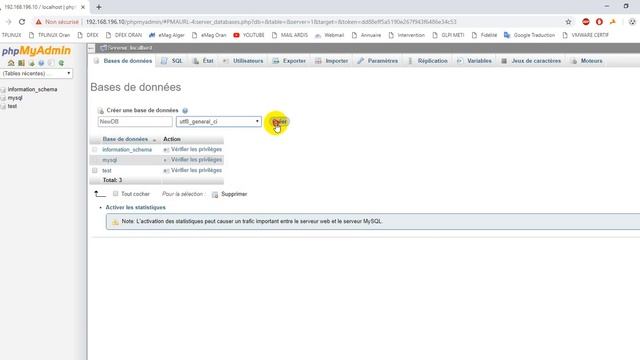Click the help icon next to Créer une base de données

point(185,111)
